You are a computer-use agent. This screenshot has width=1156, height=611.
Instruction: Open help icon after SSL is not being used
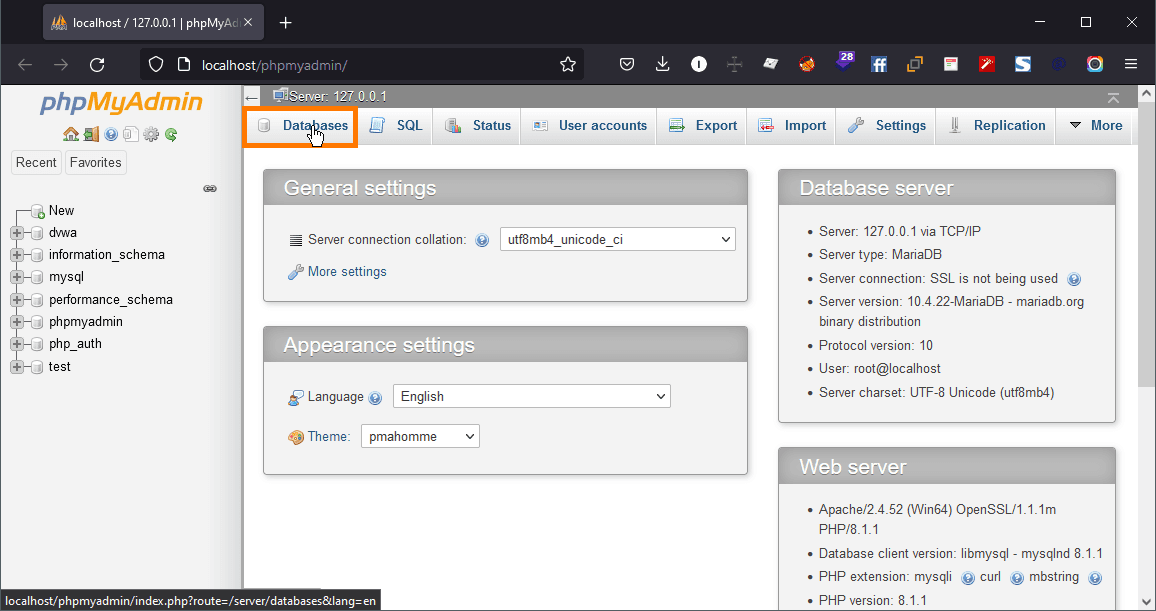(1074, 279)
